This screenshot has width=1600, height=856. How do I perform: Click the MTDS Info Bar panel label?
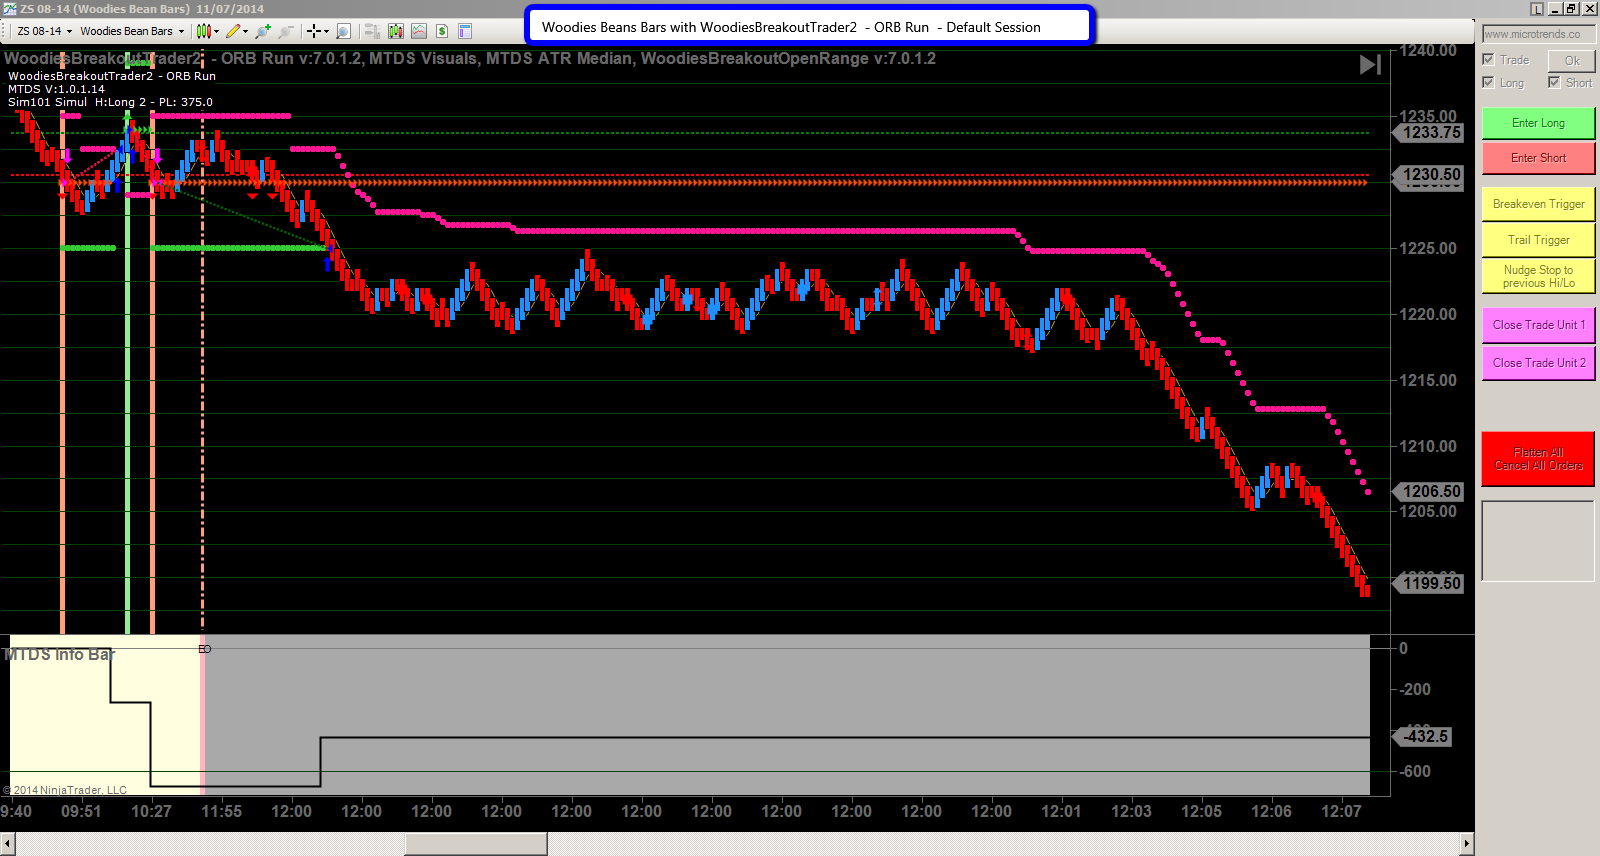pyautogui.click(x=60, y=655)
